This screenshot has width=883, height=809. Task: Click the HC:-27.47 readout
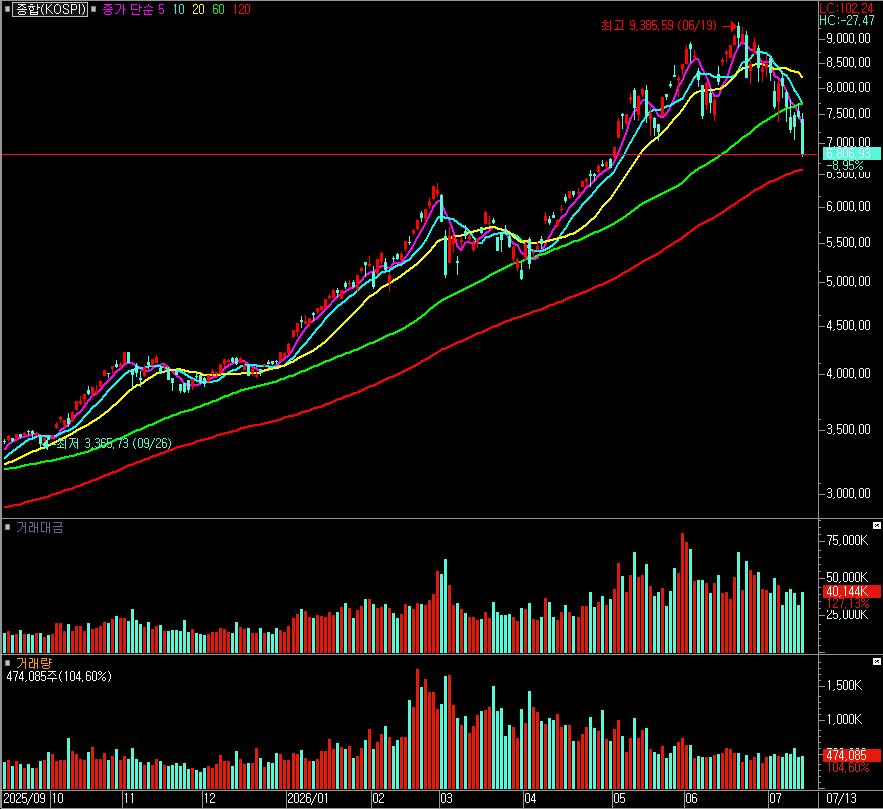pyautogui.click(x=847, y=20)
